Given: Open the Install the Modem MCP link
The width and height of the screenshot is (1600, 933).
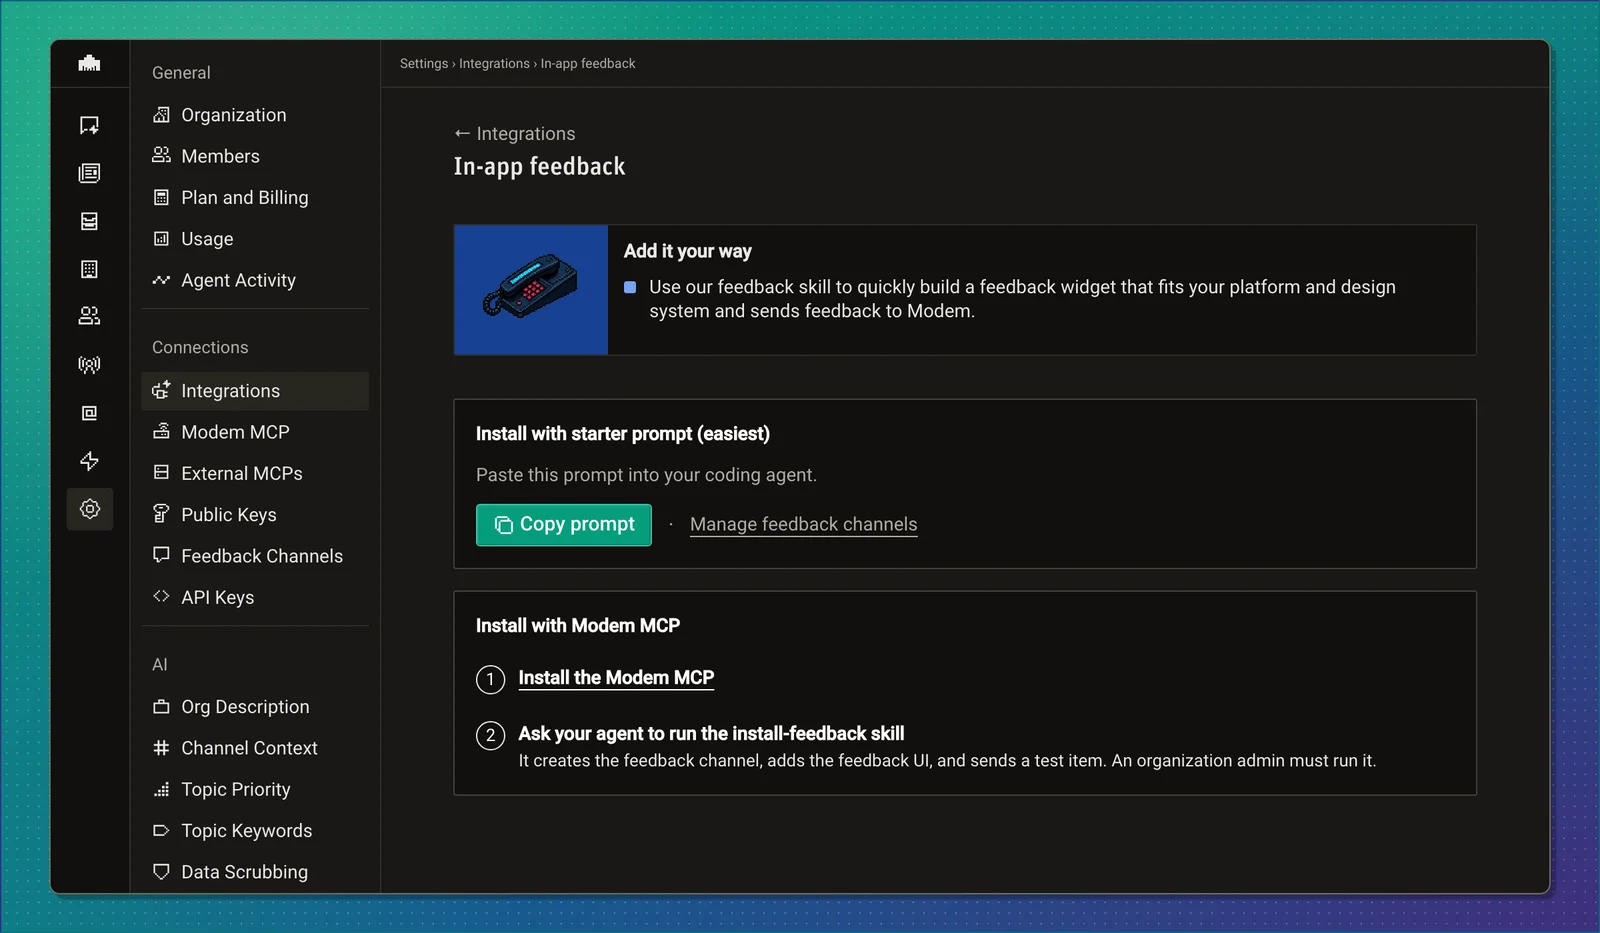Looking at the screenshot, I should 616,678.
